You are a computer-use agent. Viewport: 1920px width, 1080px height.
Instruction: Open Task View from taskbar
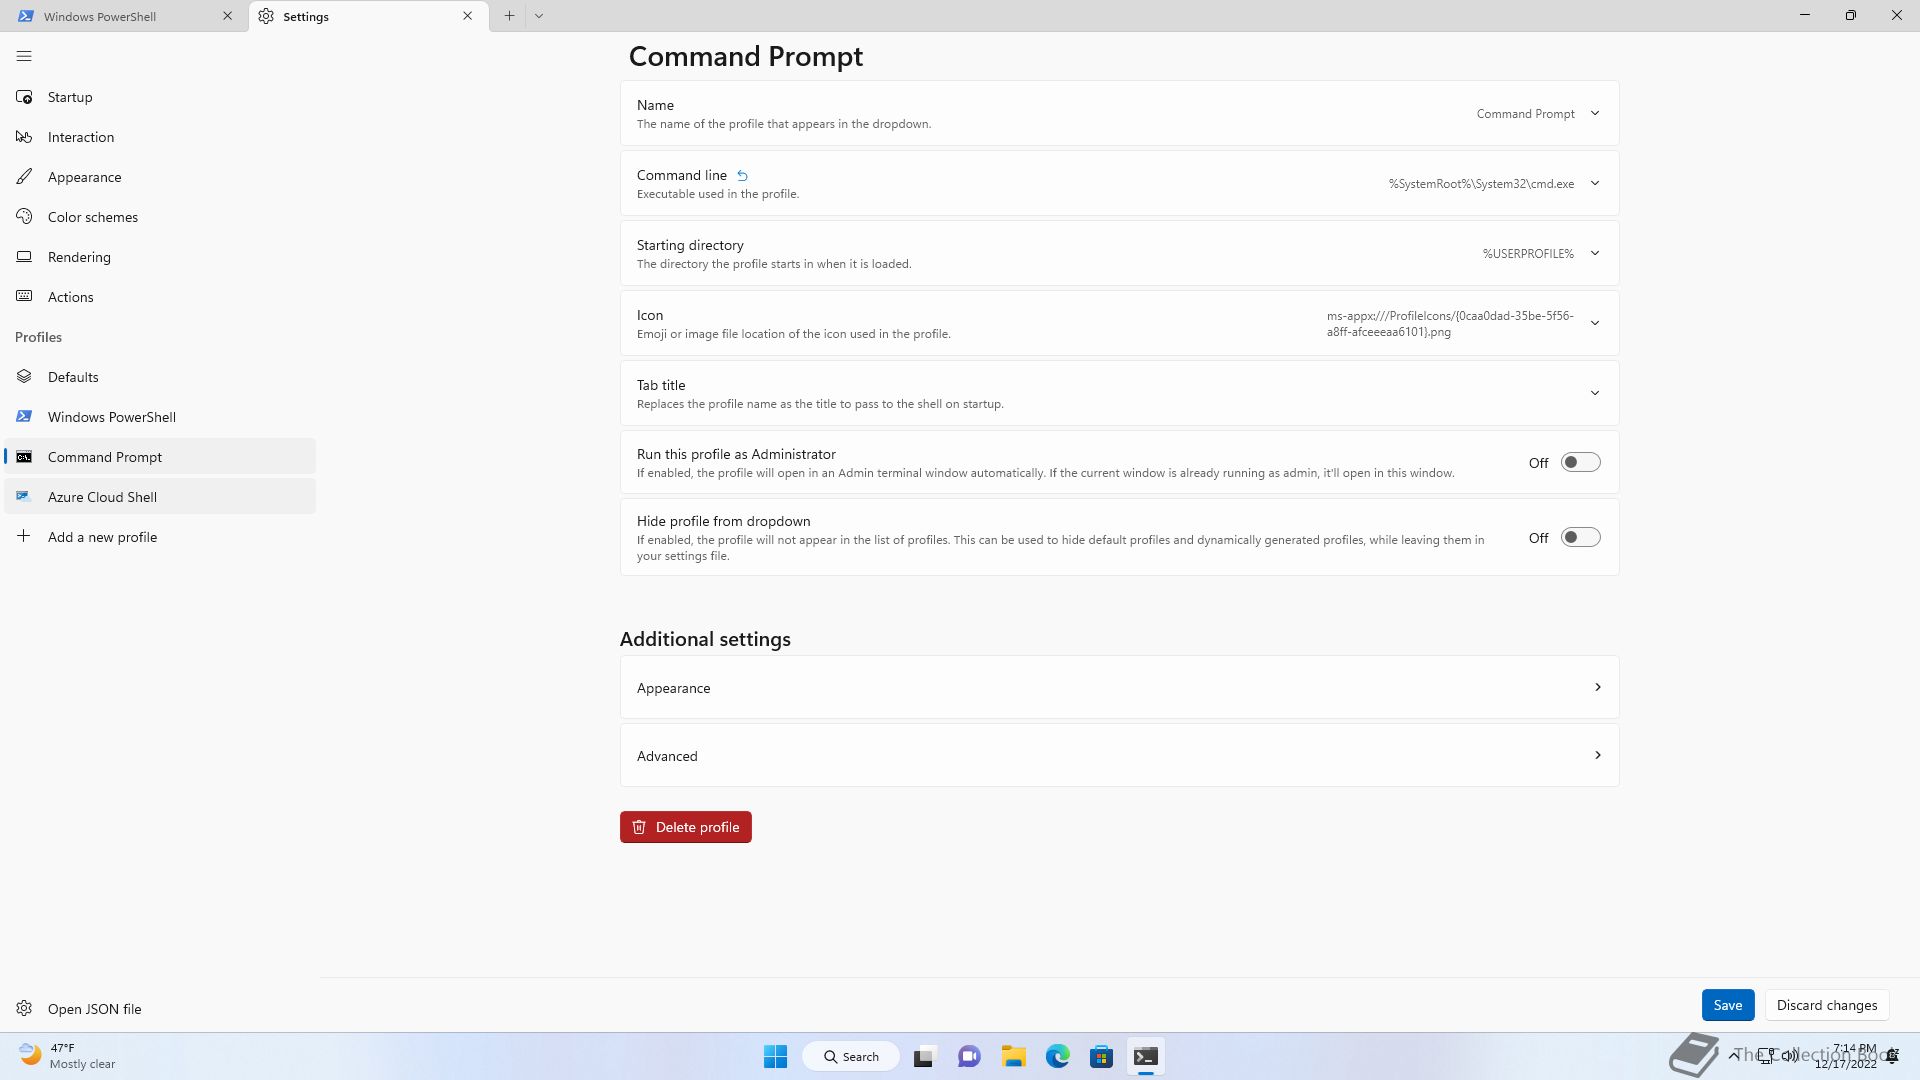tap(924, 1057)
